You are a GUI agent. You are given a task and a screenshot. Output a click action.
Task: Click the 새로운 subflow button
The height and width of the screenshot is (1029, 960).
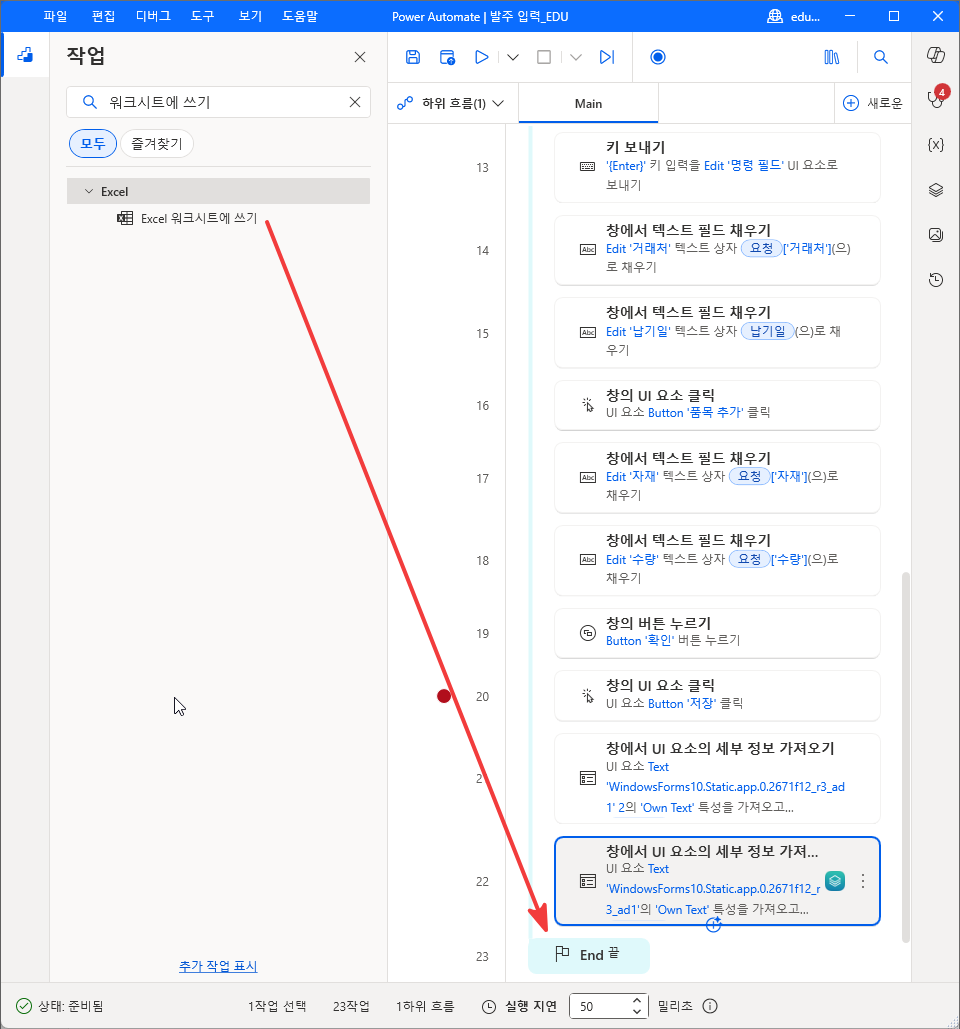click(872, 103)
